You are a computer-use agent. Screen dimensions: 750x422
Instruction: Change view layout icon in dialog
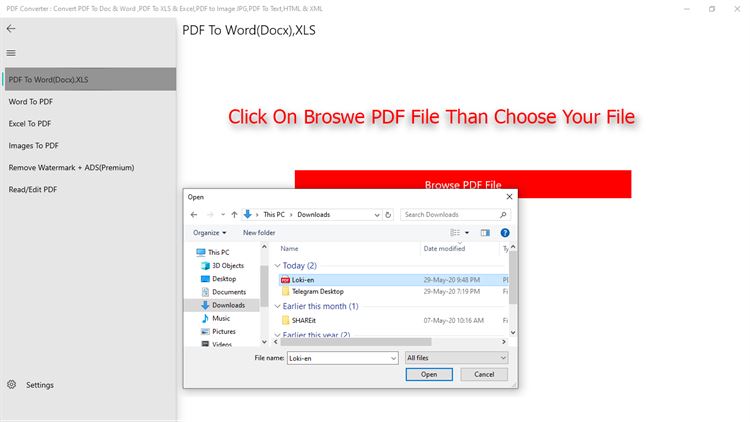pos(455,233)
